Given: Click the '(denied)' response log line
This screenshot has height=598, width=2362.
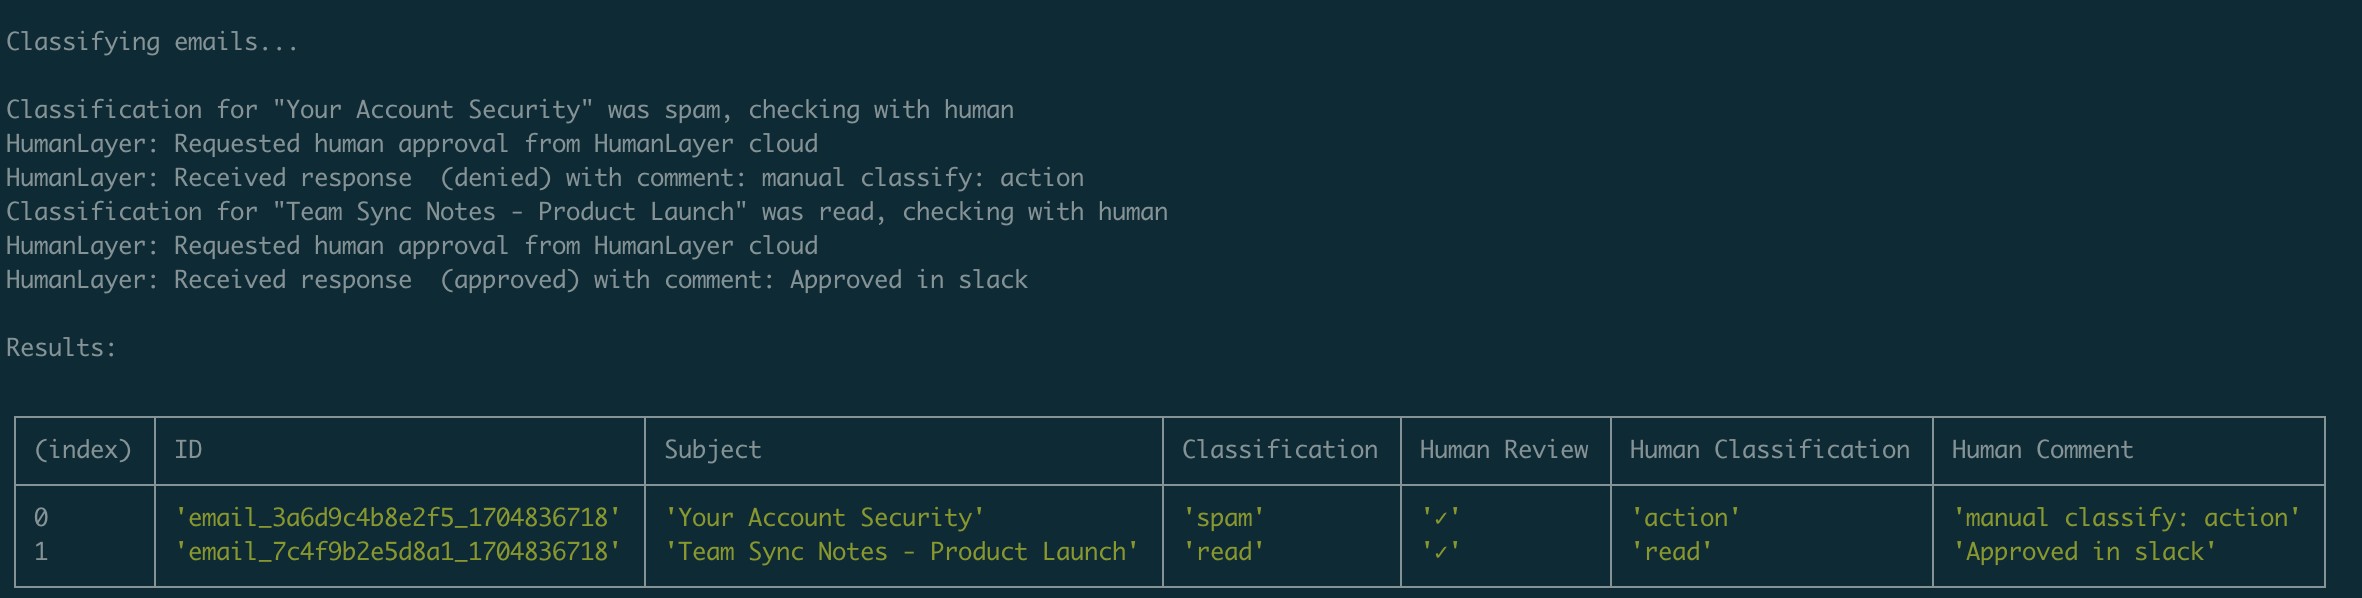Looking at the screenshot, I should (545, 178).
